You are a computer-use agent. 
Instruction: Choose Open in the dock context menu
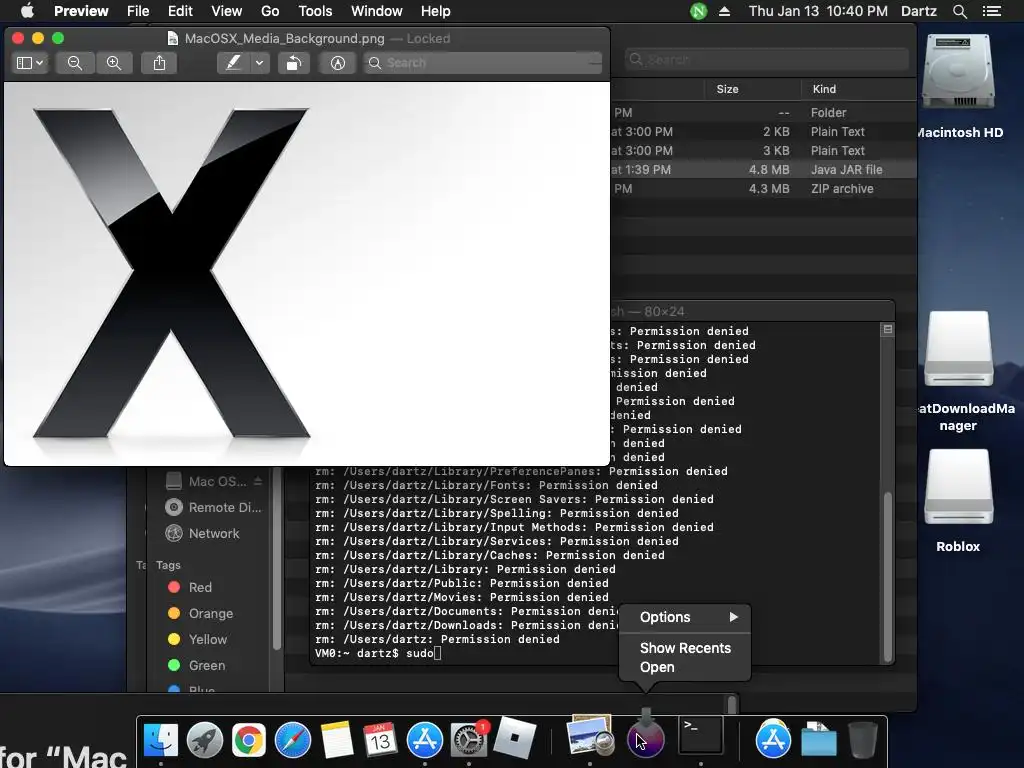pyautogui.click(x=685, y=667)
